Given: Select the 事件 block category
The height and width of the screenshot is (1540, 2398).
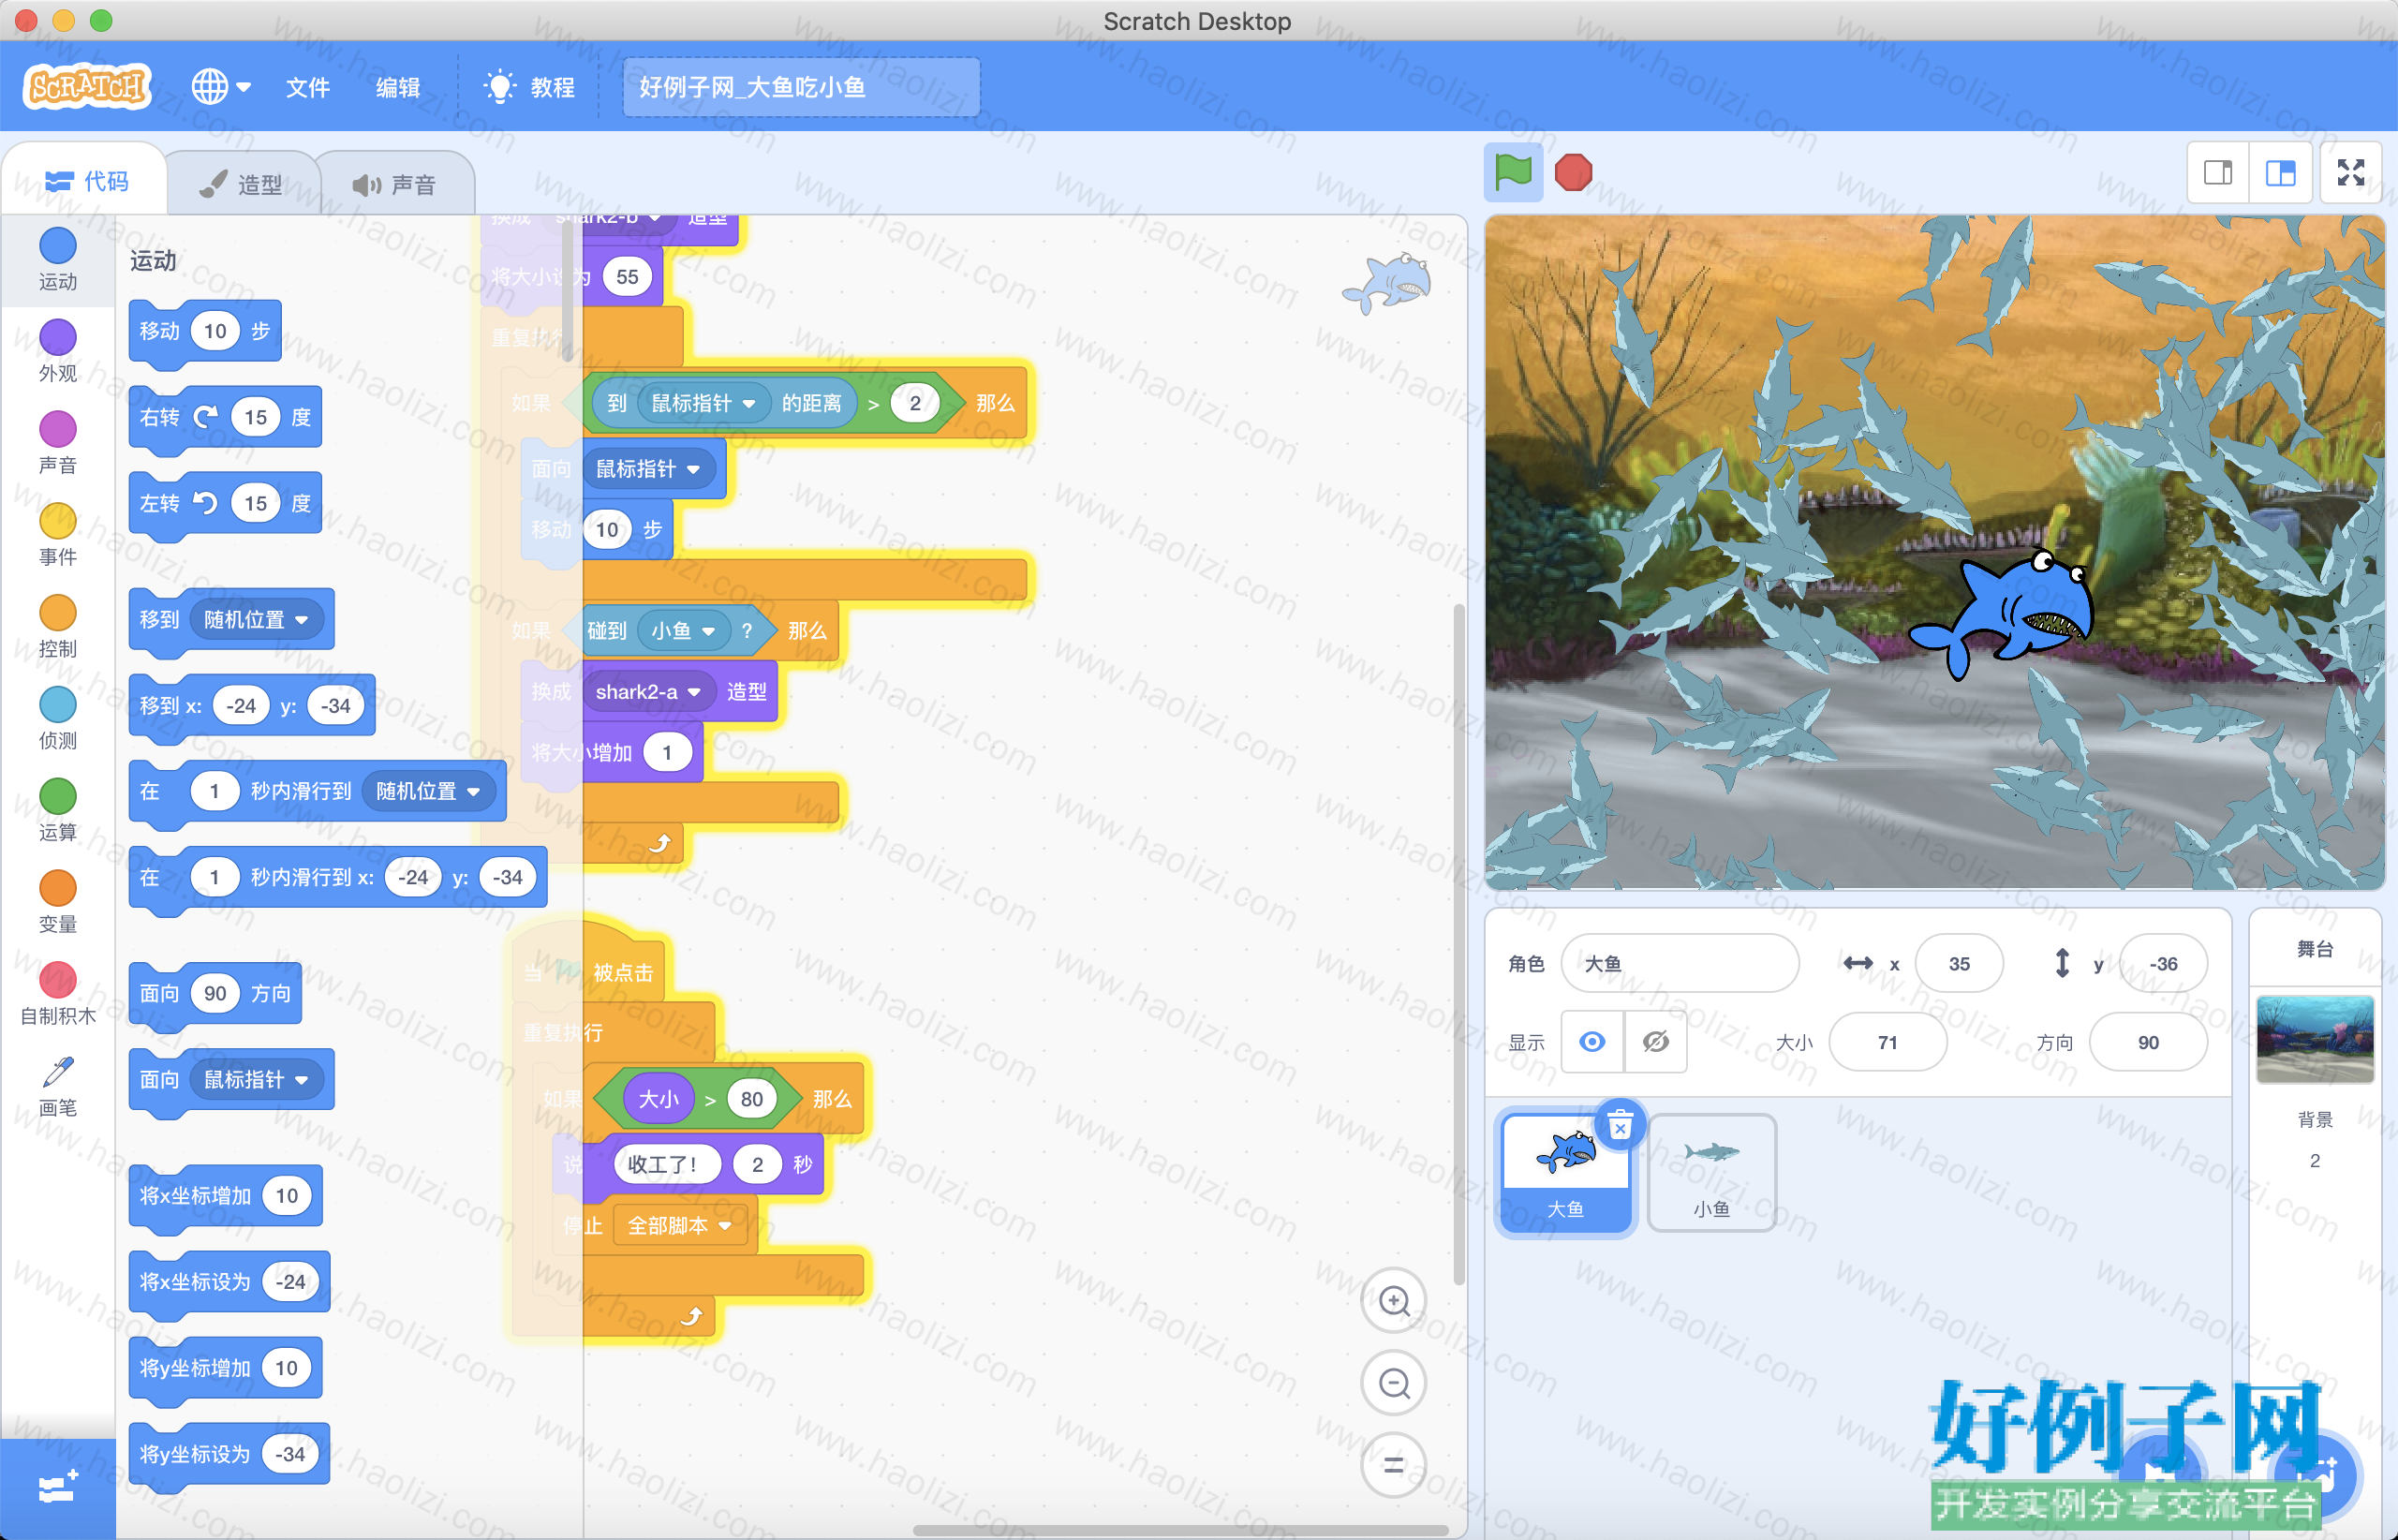Looking at the screenshot, I should point(57,535).
